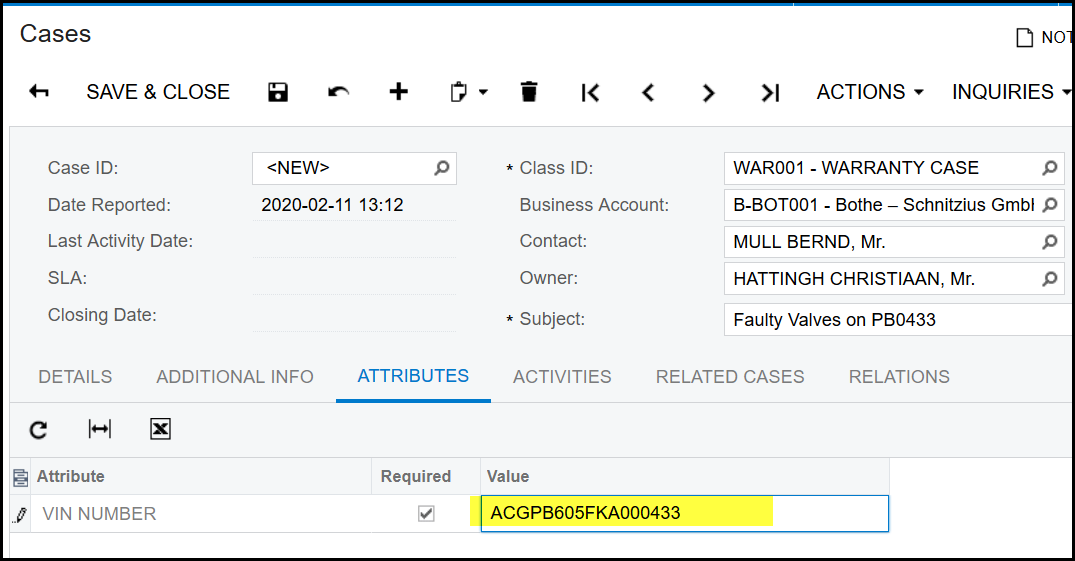Click the save disk icon
1075x561 pixels.
point(278,92)
